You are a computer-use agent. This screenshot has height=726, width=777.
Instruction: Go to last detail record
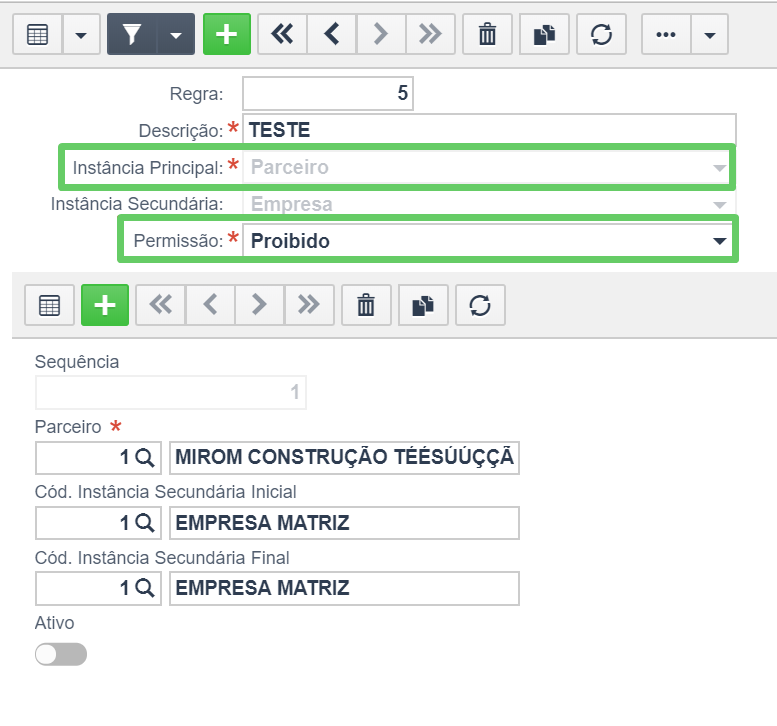pos(309,305)
